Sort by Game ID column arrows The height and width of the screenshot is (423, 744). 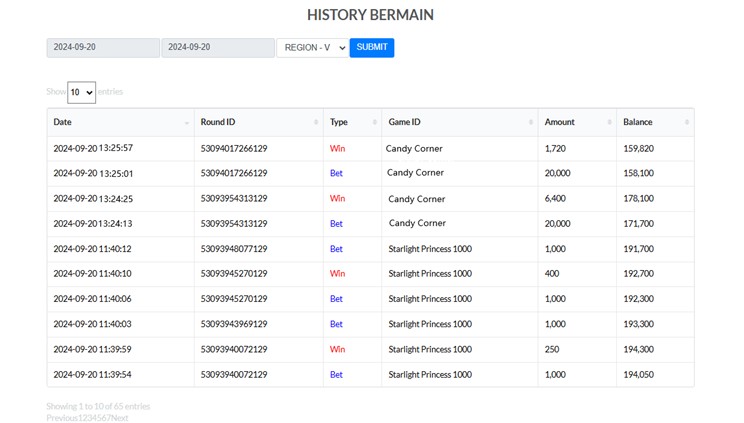[x=530, y=122]
